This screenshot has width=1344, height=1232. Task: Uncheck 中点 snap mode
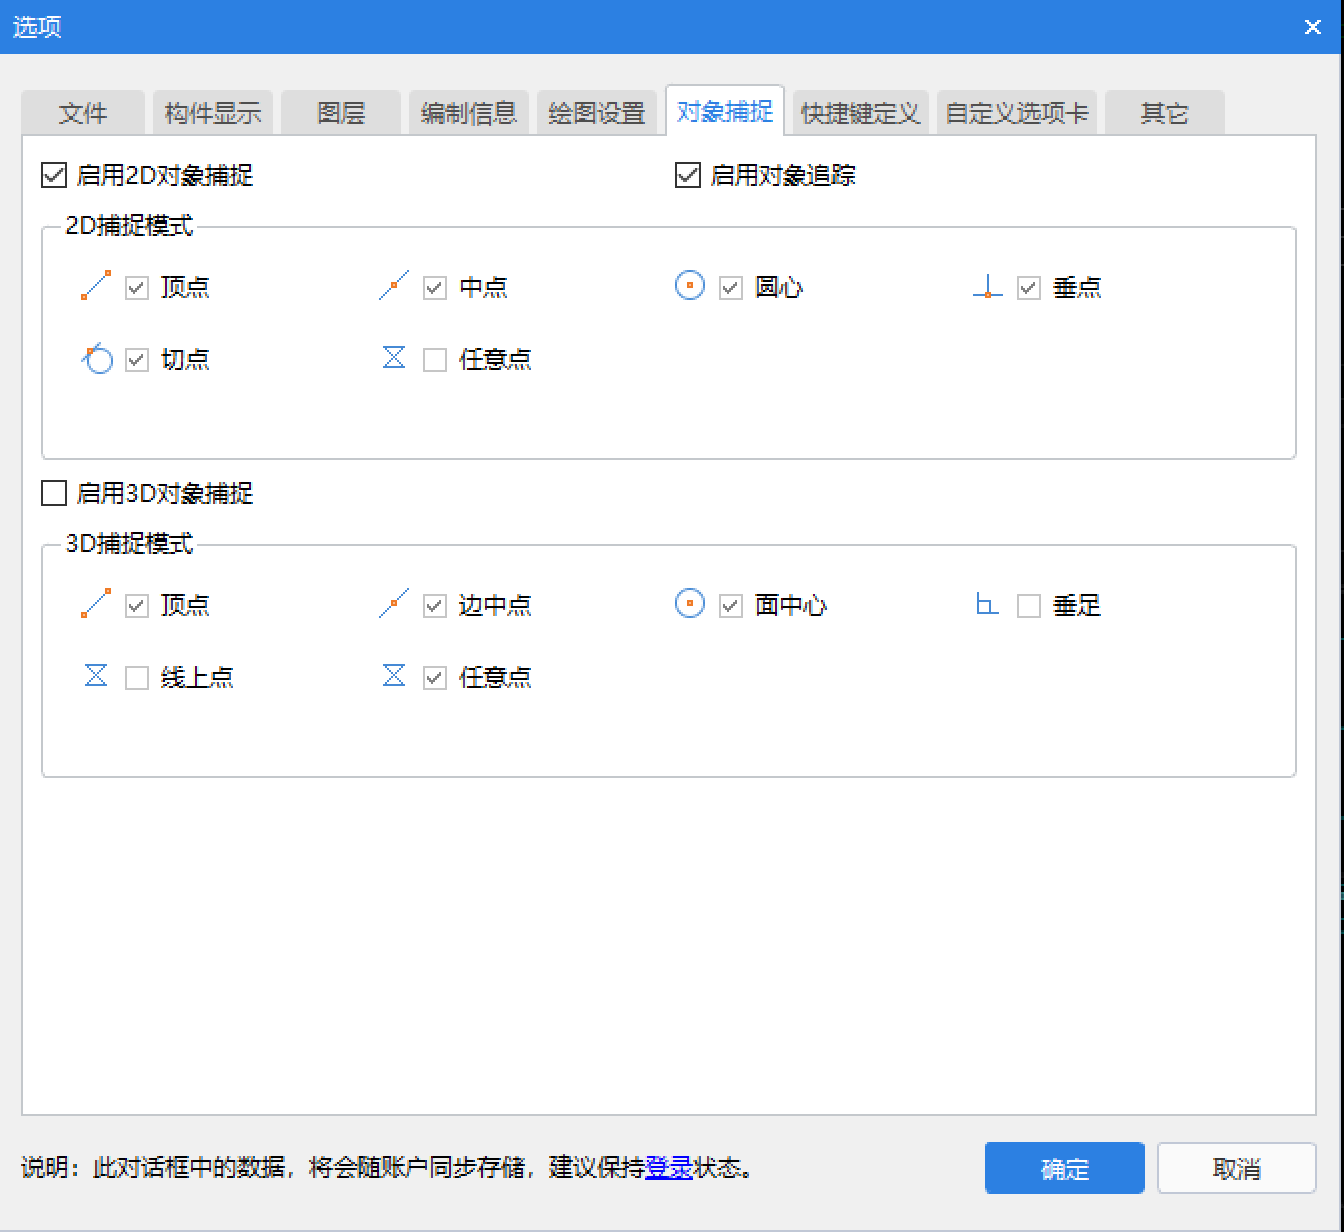pos(435,288)
